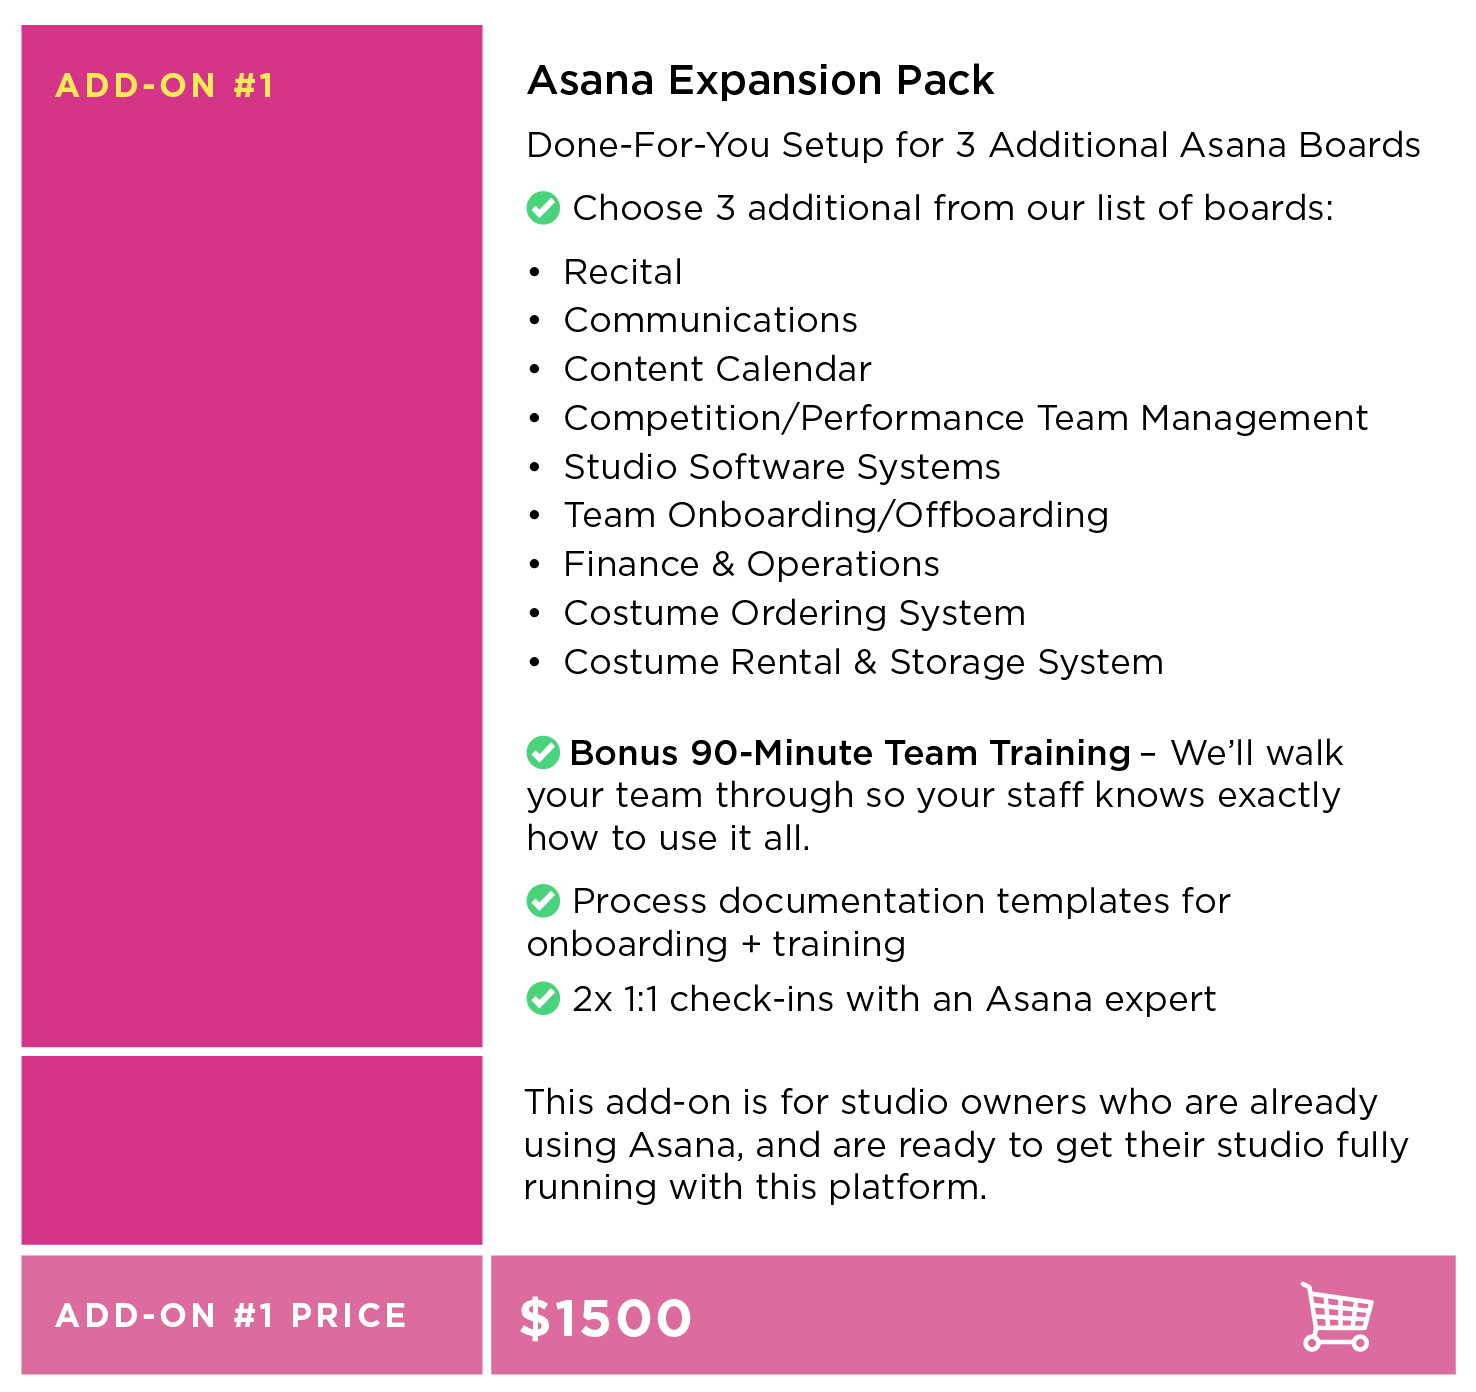
Task: Select the Content Calendar list item
Action: pos(718,369)
